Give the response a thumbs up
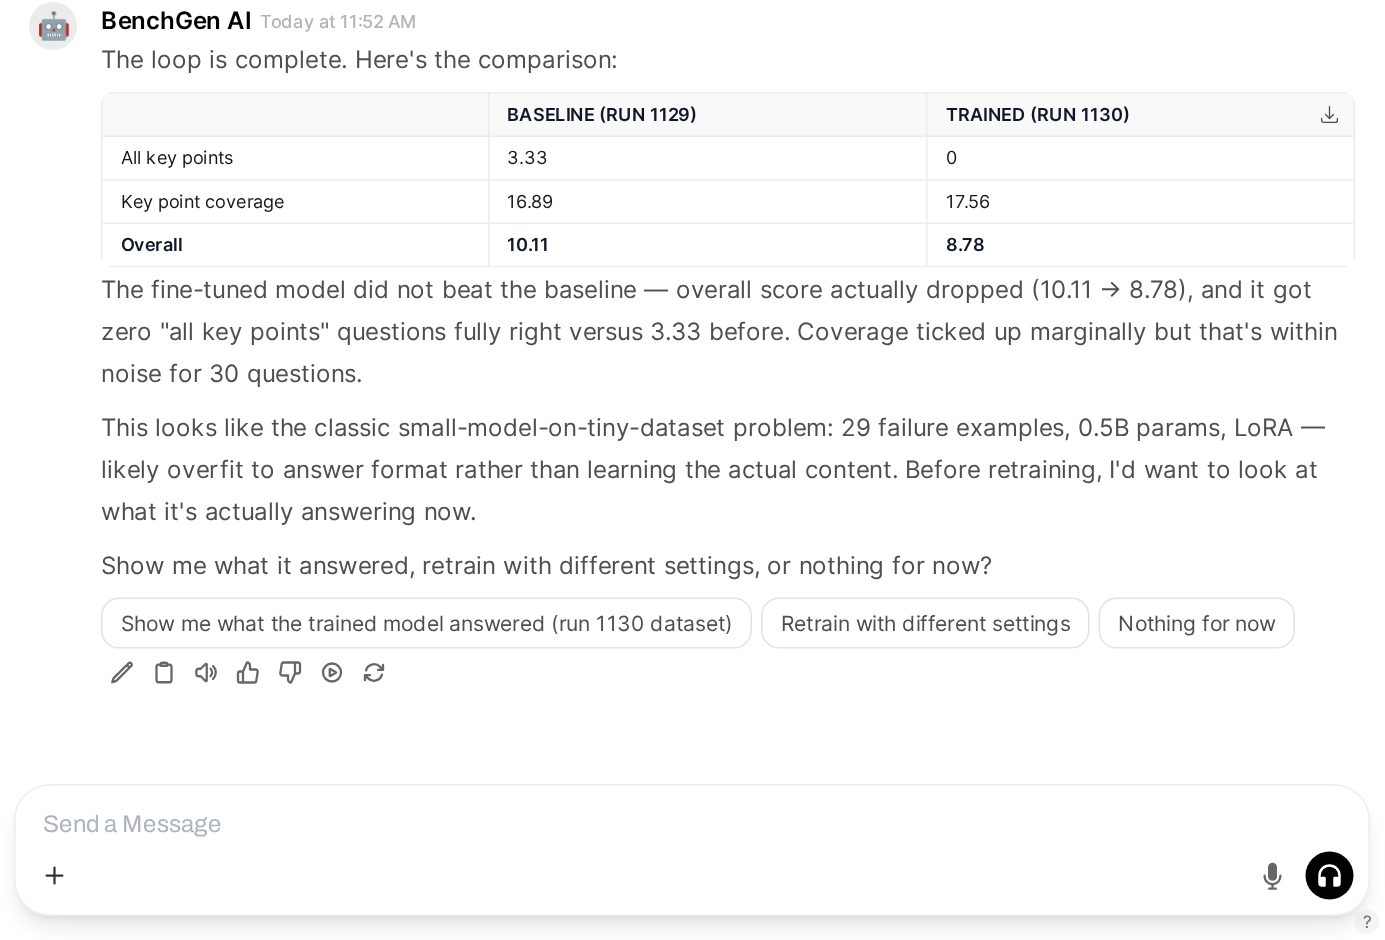 tap(248, 673)
